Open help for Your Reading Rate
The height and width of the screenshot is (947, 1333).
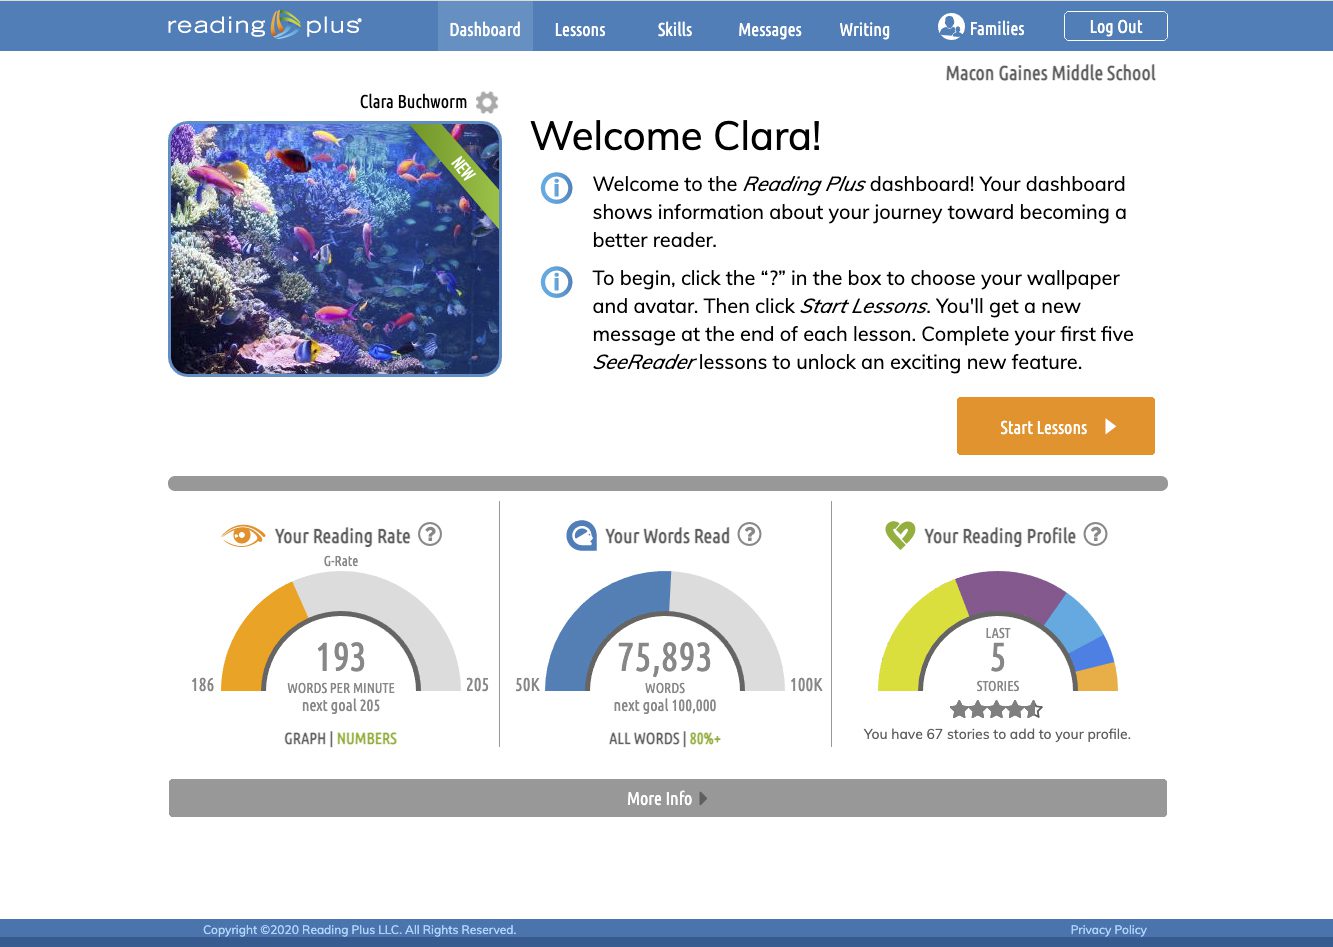click(430, 534)
